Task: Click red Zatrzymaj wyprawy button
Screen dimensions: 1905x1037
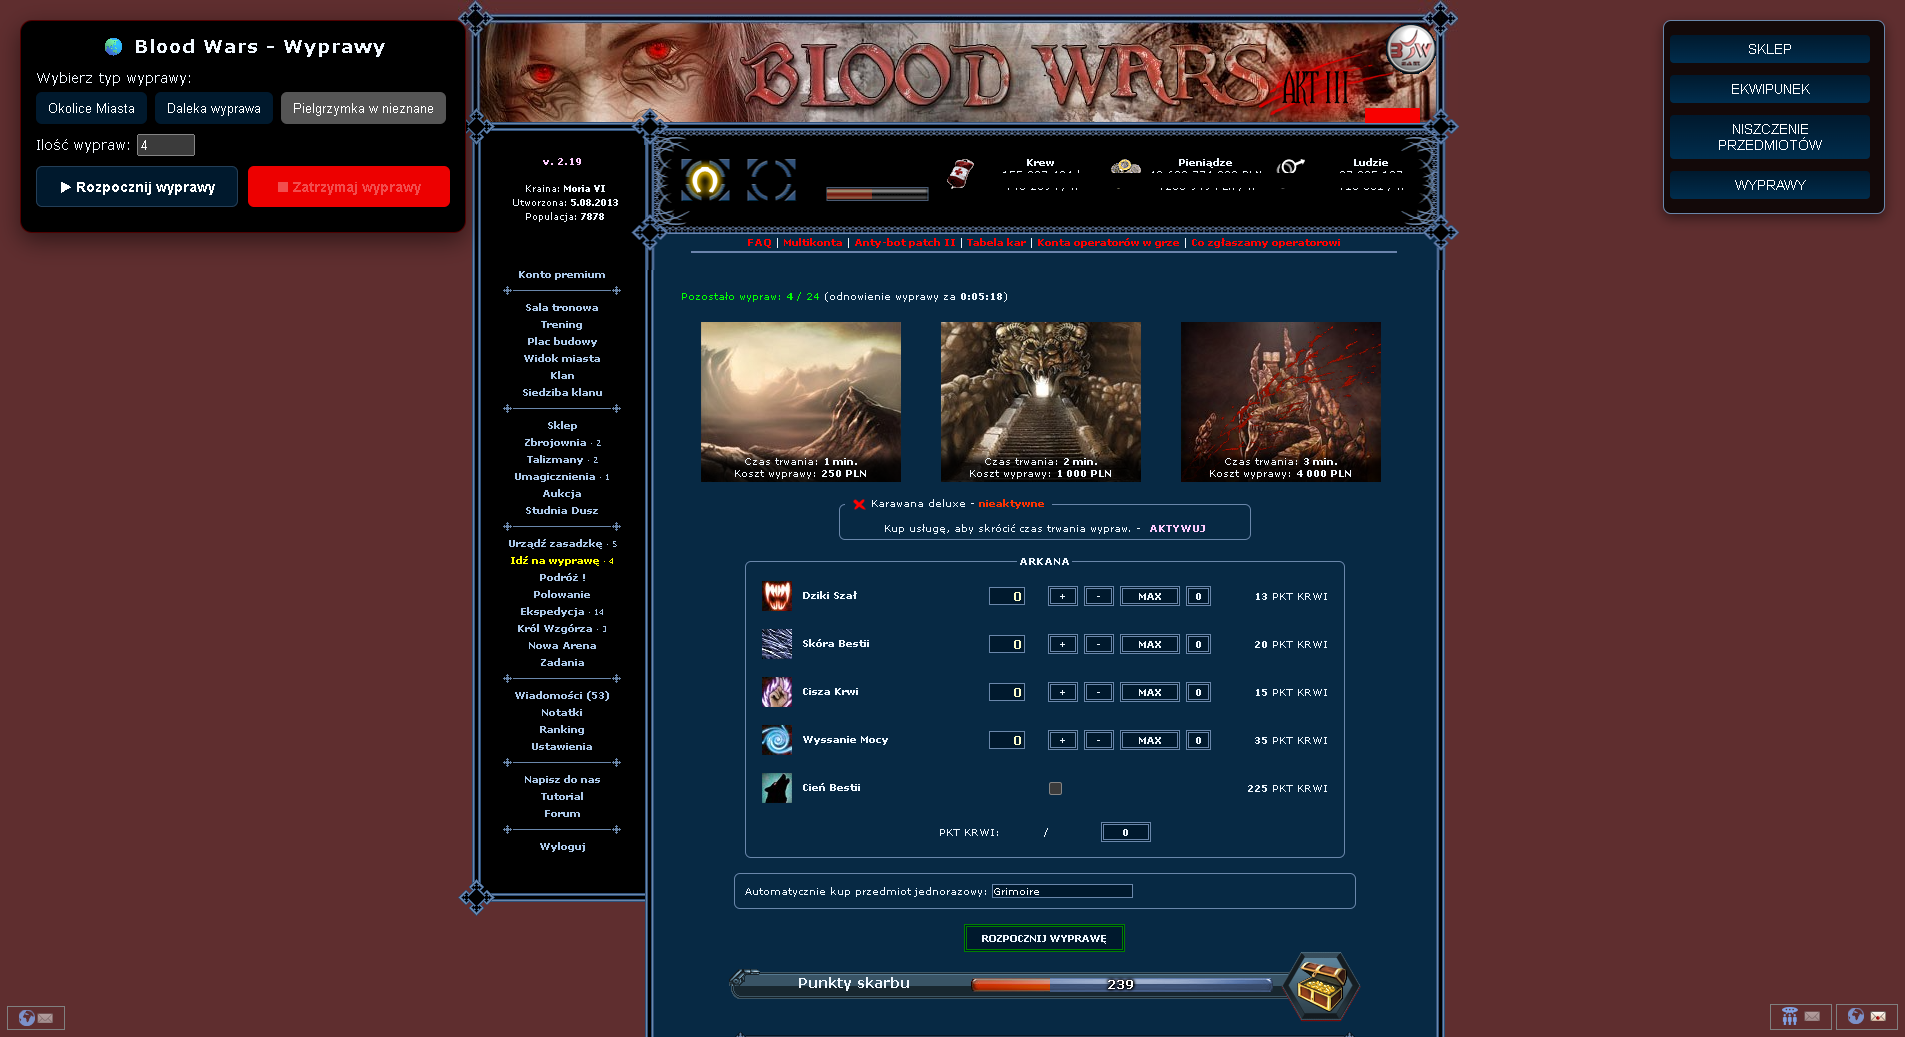Action: click(x=349, y=187)
